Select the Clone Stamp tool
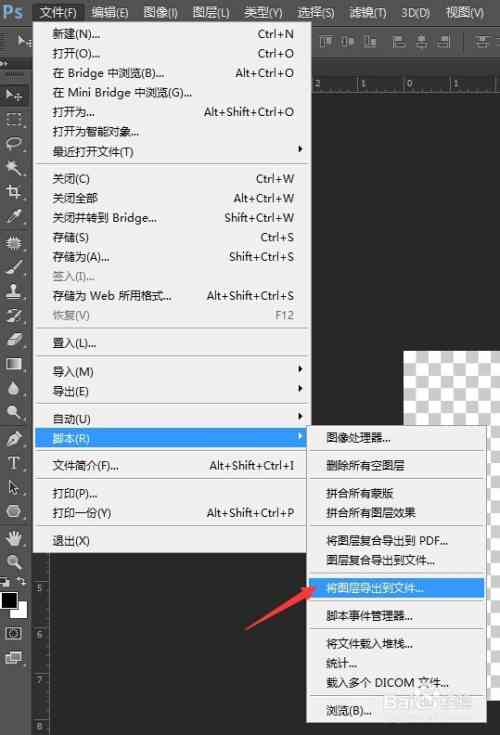Screen dimensions: 500x735 [x=14, y=291]
